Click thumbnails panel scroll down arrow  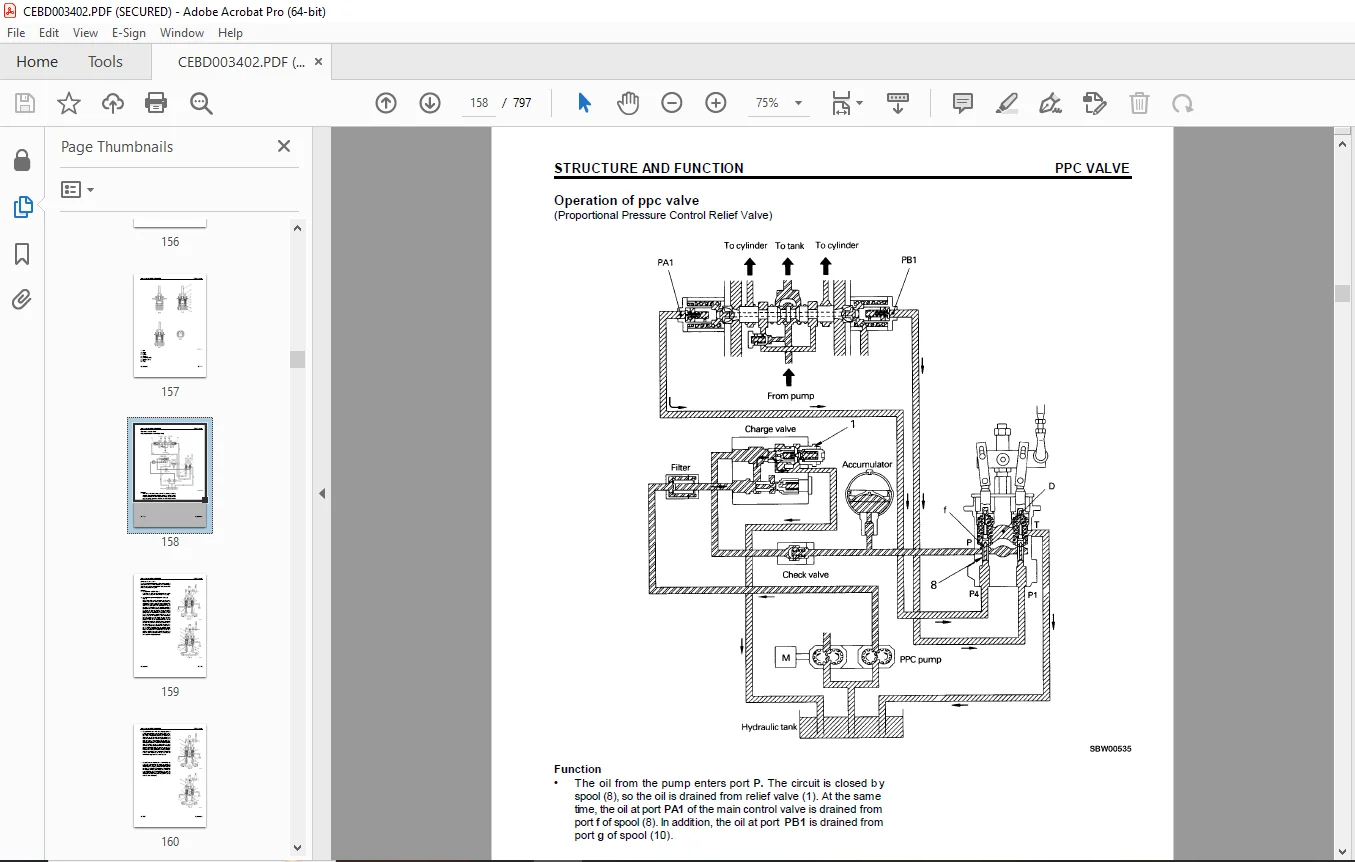(x=298, y=846)
